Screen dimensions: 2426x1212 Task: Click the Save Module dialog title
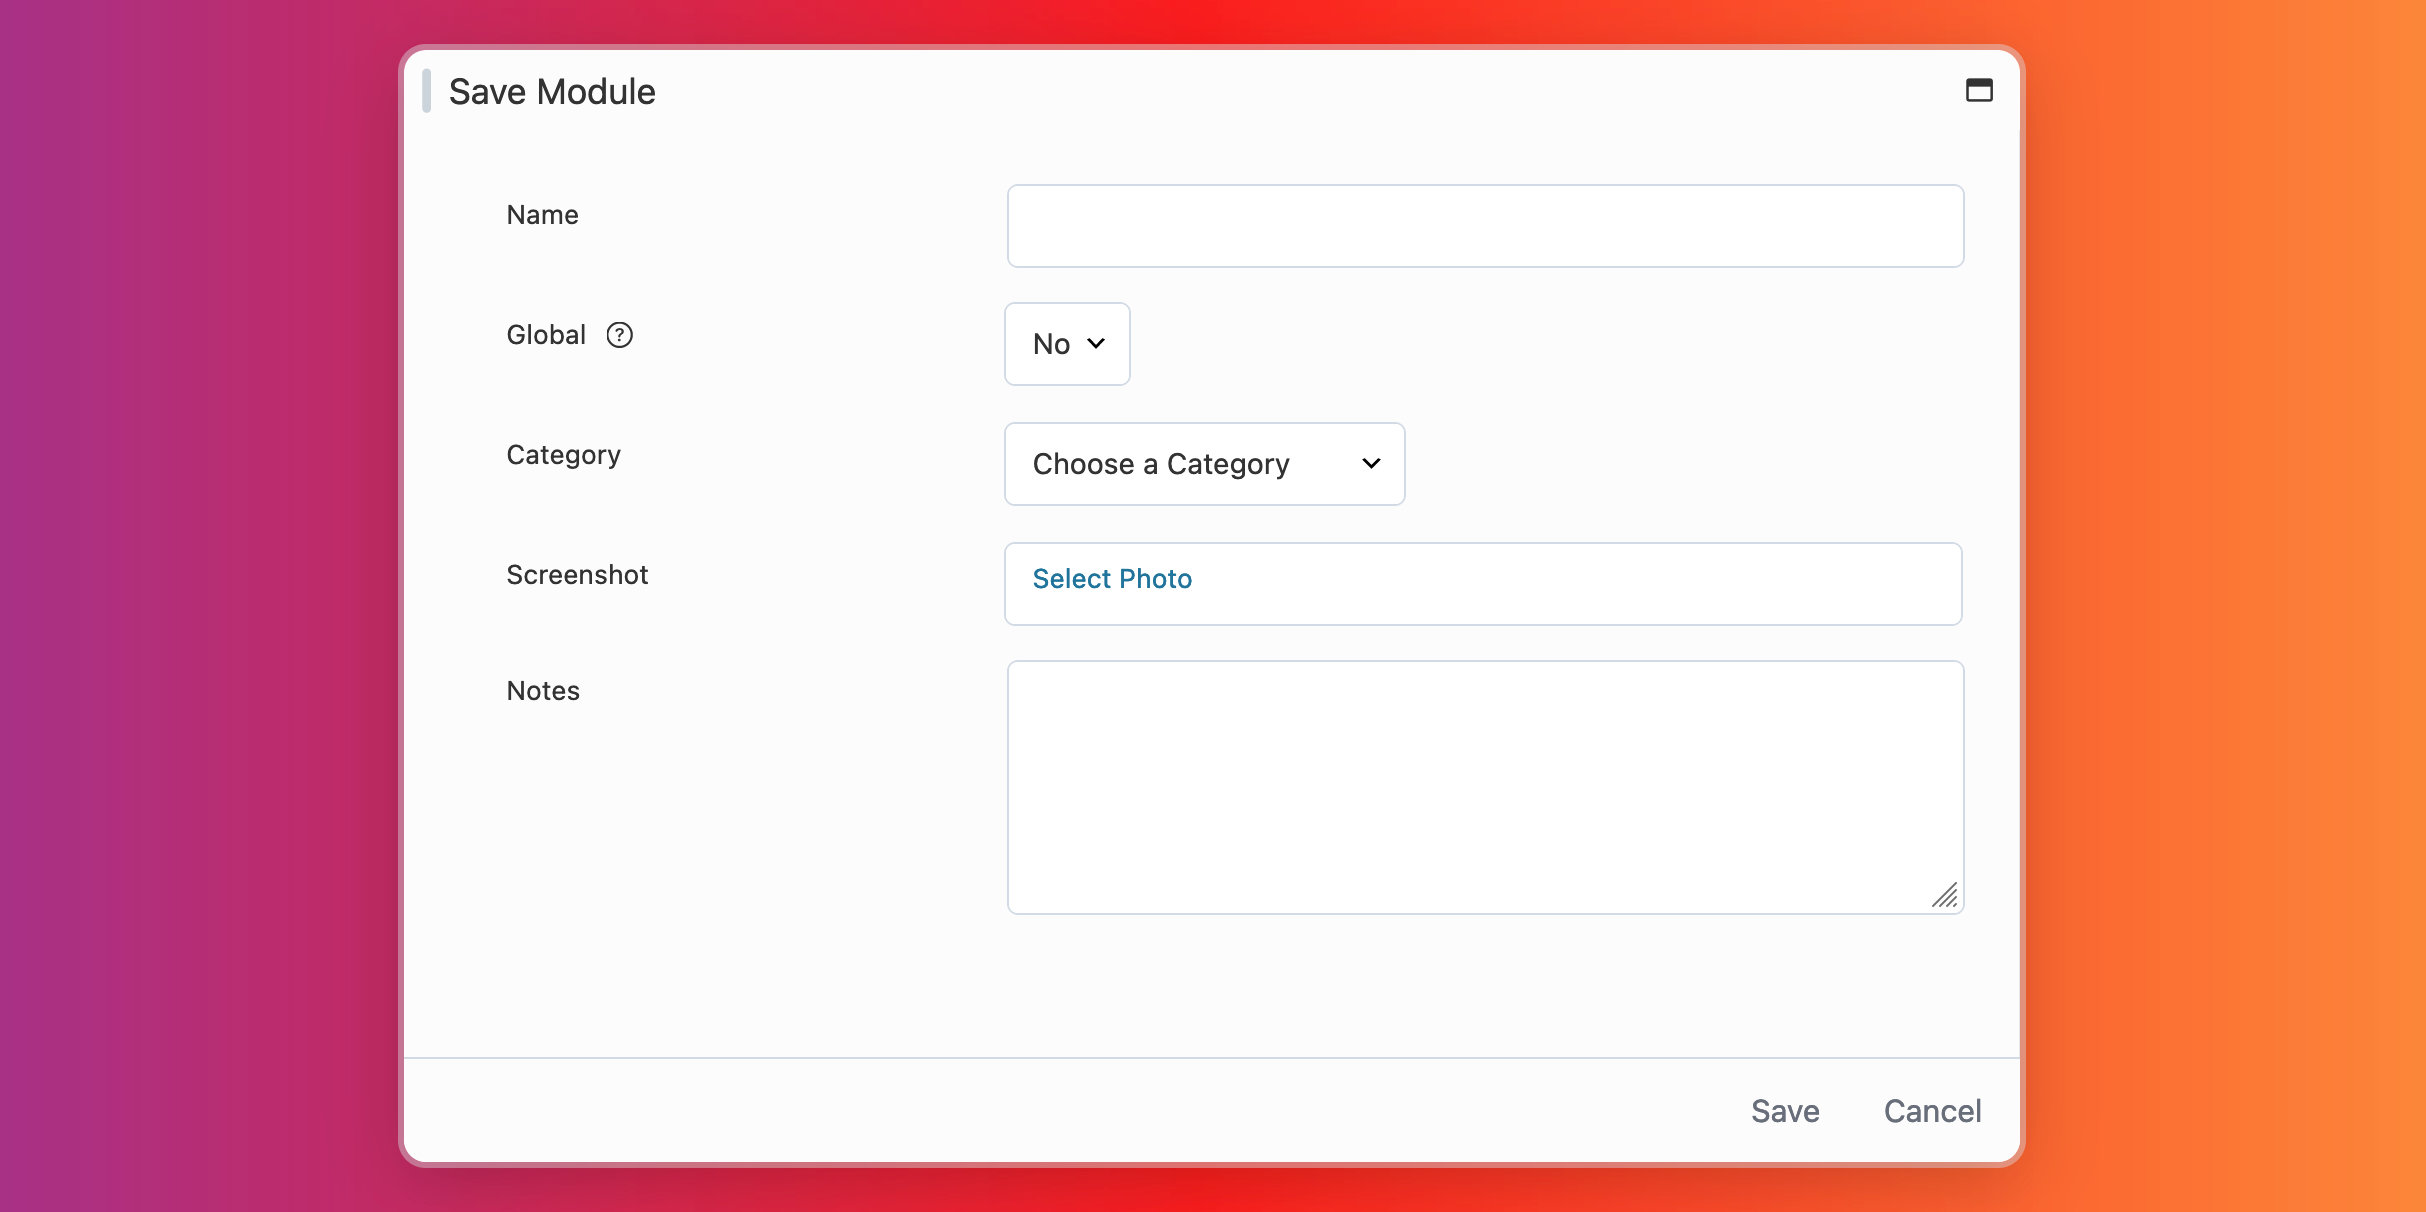(552, 91)
